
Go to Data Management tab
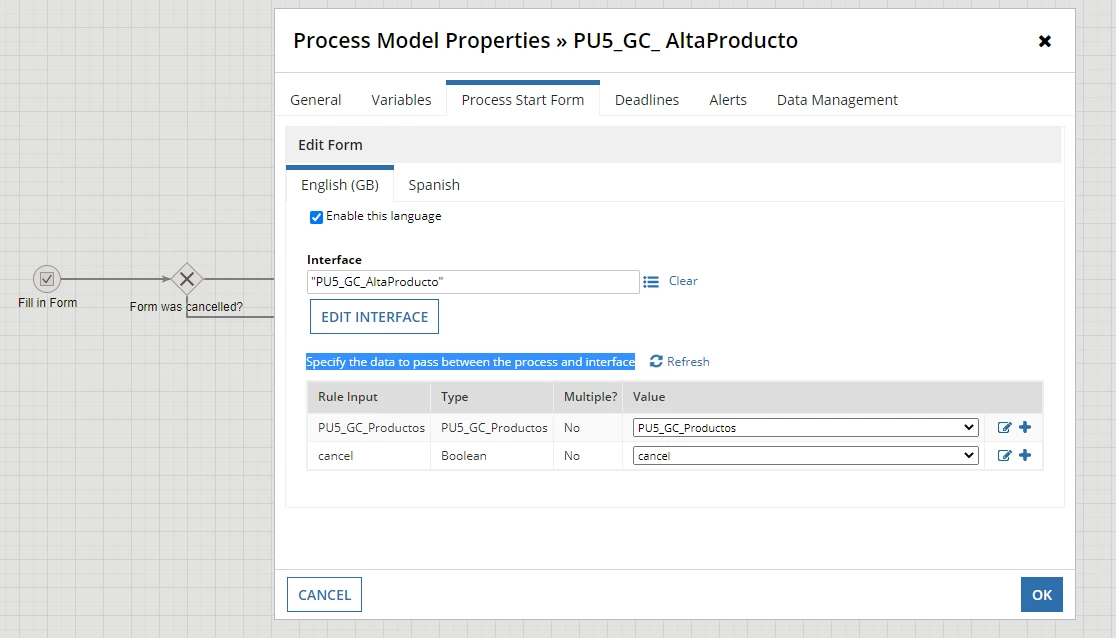837,100
